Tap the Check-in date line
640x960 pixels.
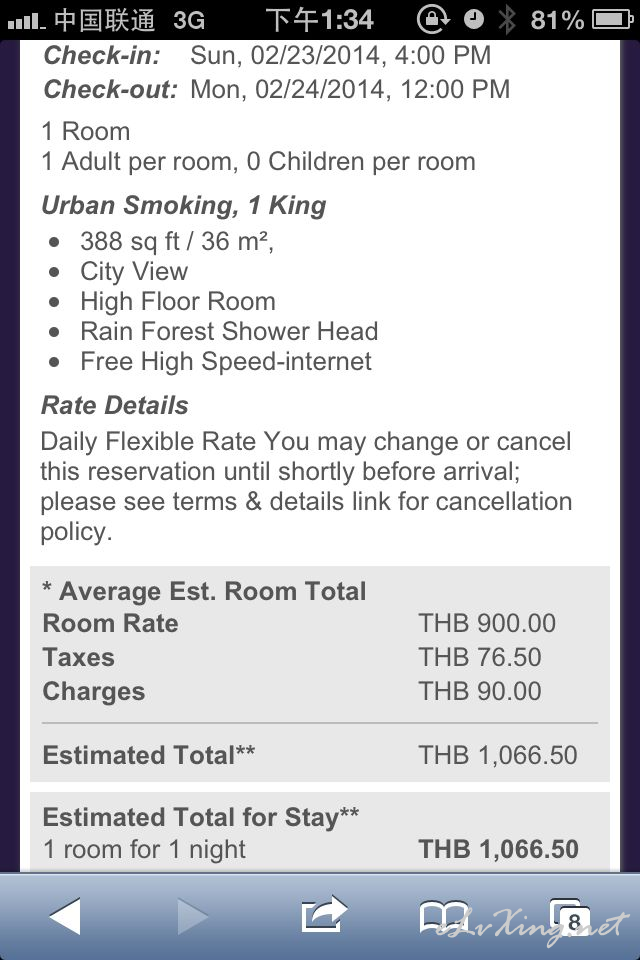[267, 55]
